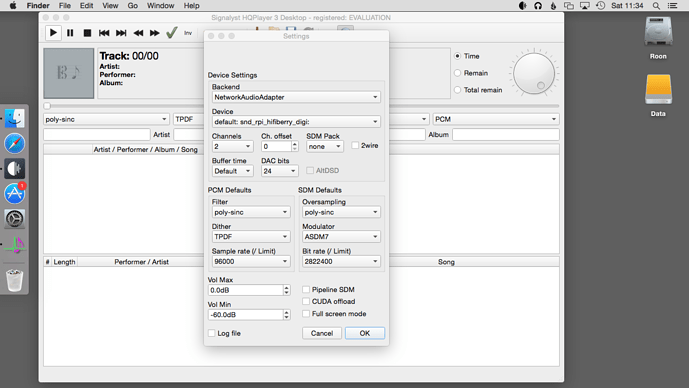Click the album art placeholder thumbnail
Screen dimensions: 689x388
[69, 73]
